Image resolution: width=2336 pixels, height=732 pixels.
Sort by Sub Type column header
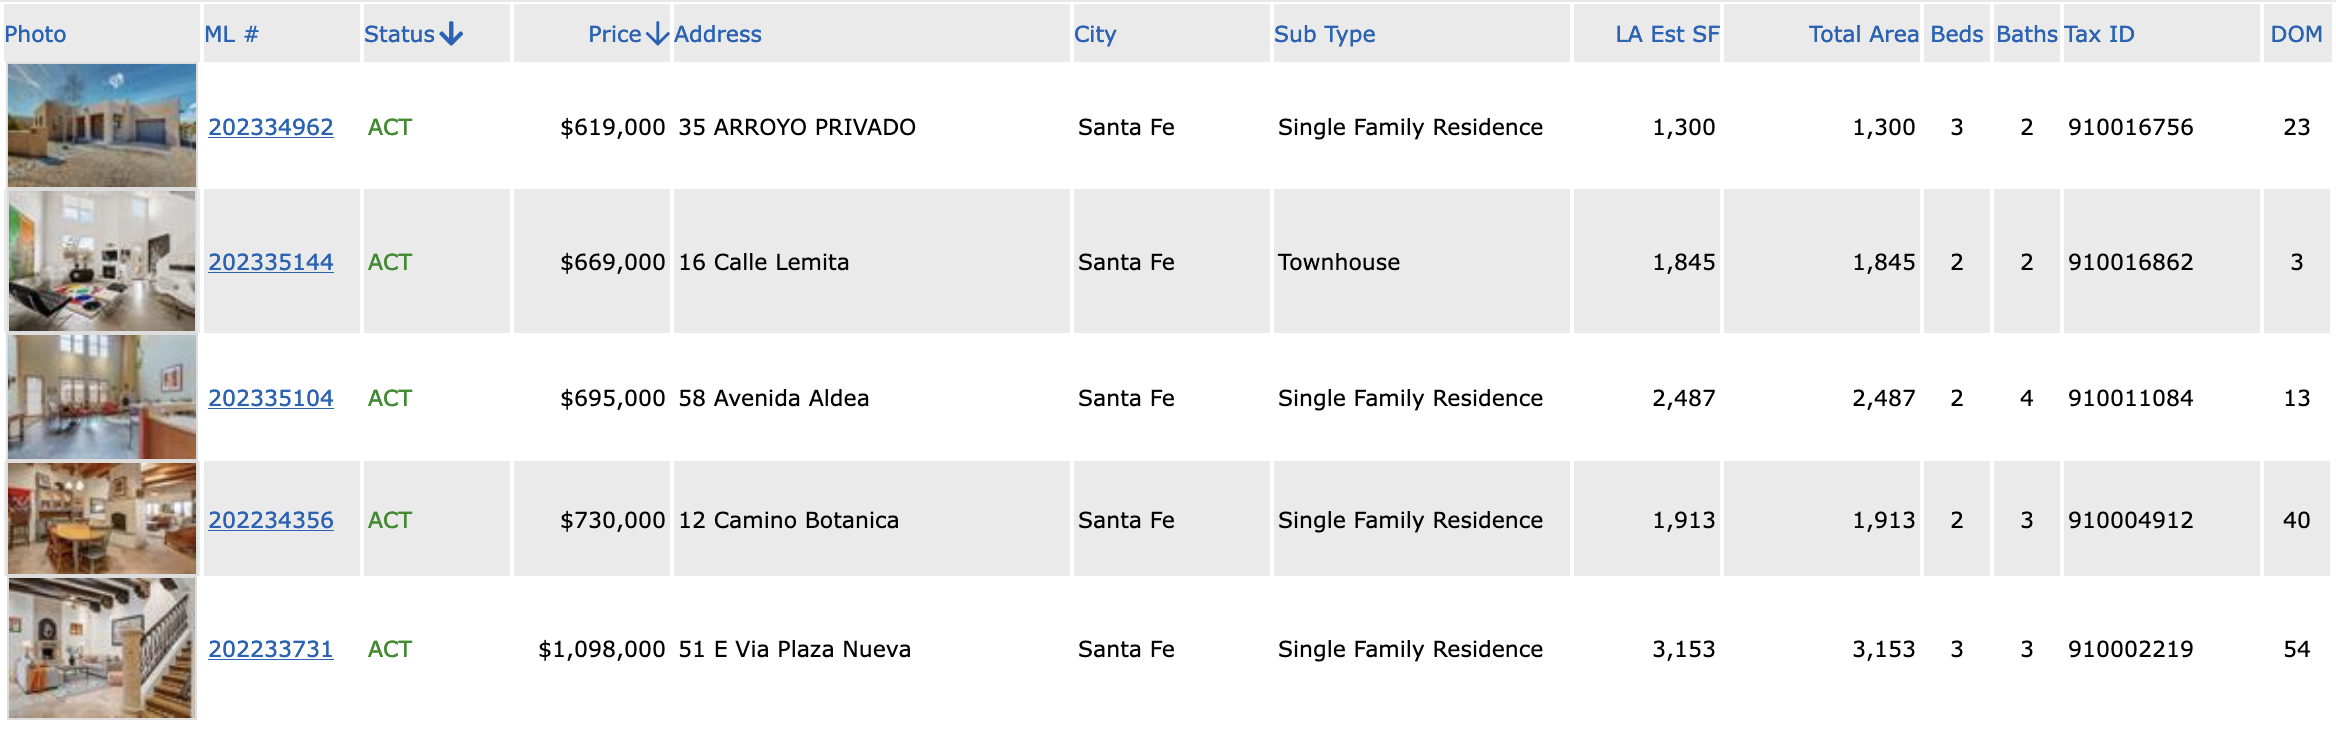1325,34
